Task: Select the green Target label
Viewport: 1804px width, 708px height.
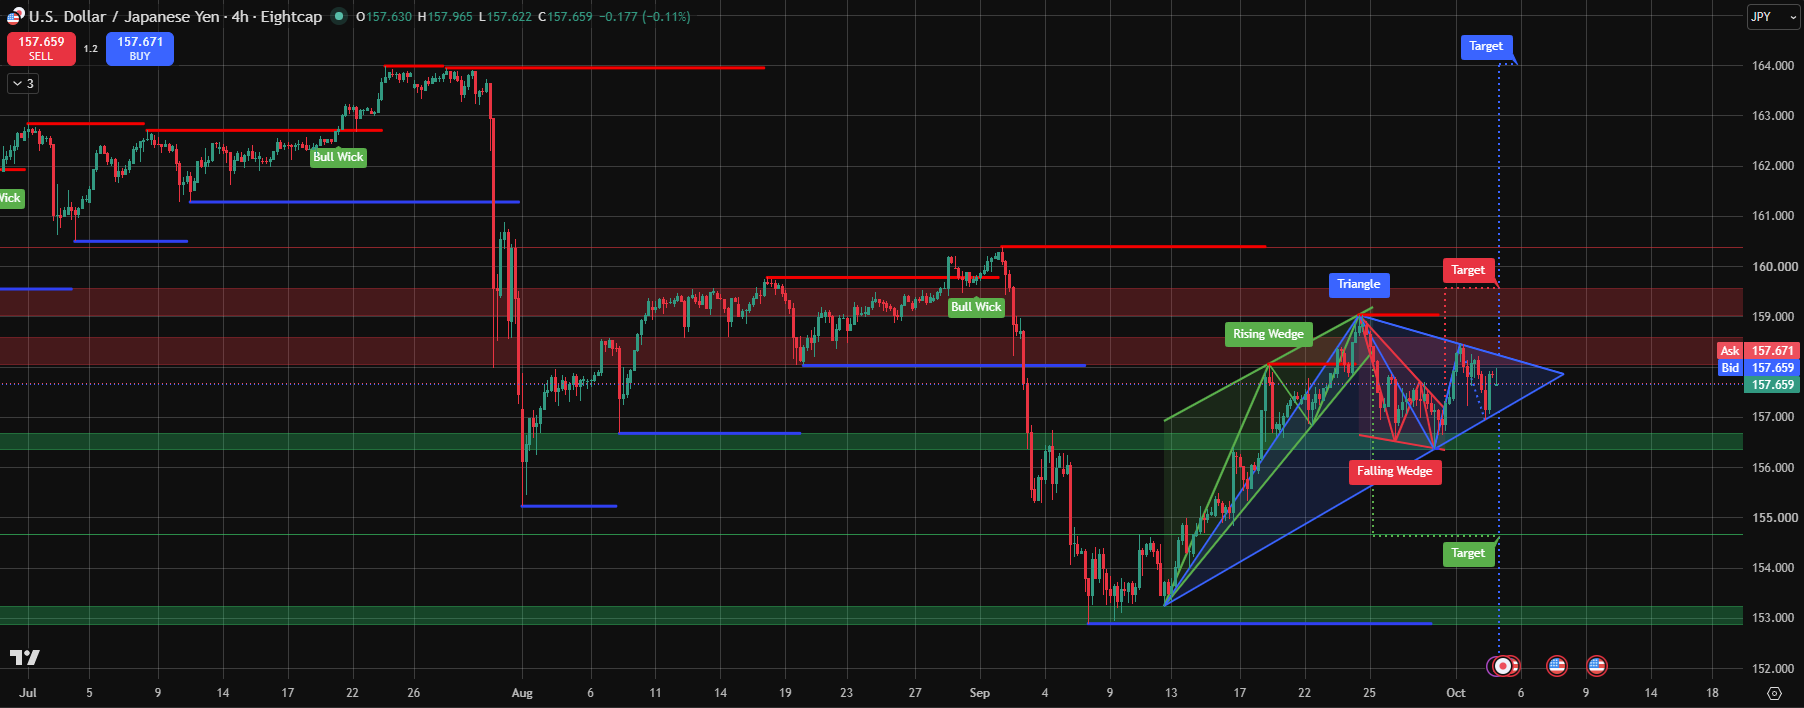Action: 1468,553
